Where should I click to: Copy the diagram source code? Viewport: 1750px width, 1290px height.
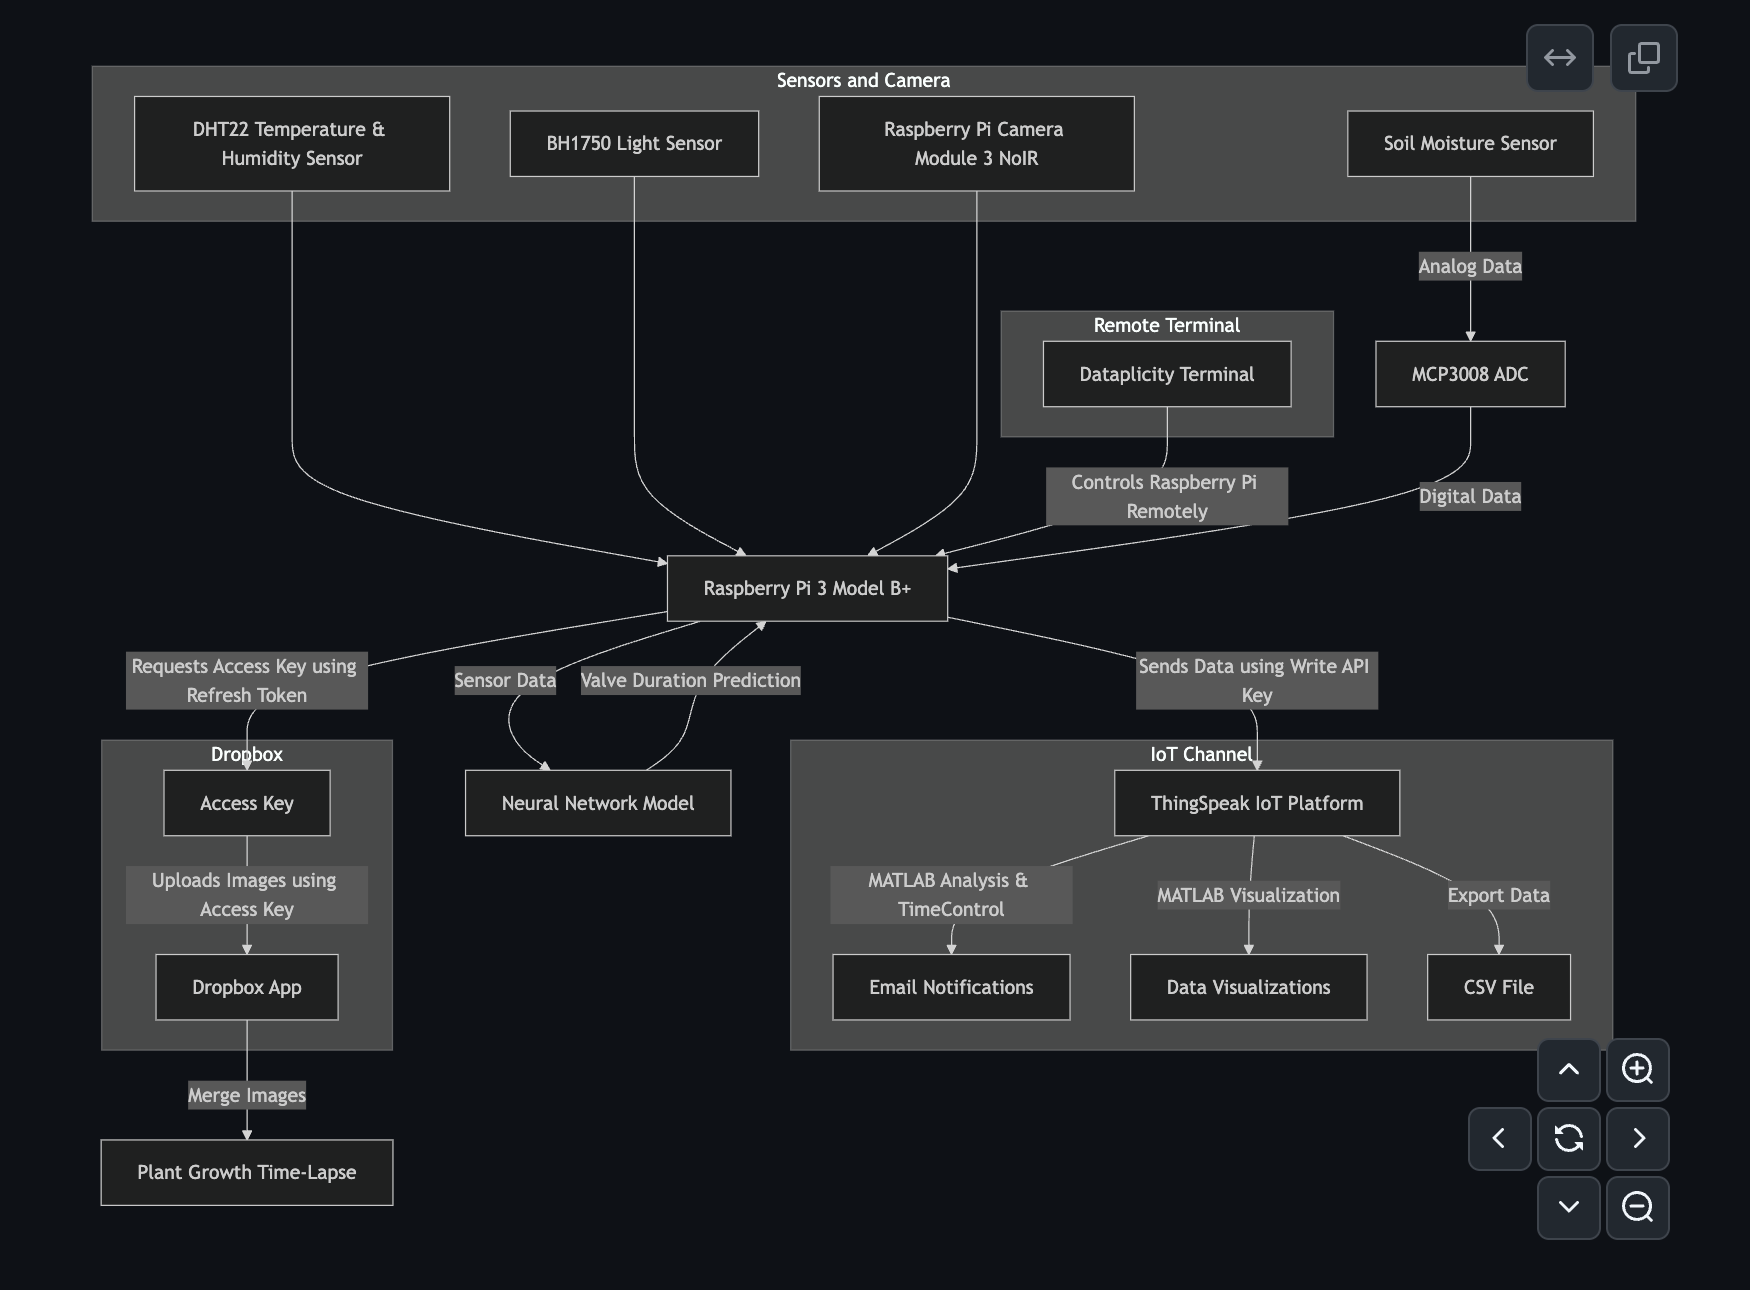[x=1643, y=58]
